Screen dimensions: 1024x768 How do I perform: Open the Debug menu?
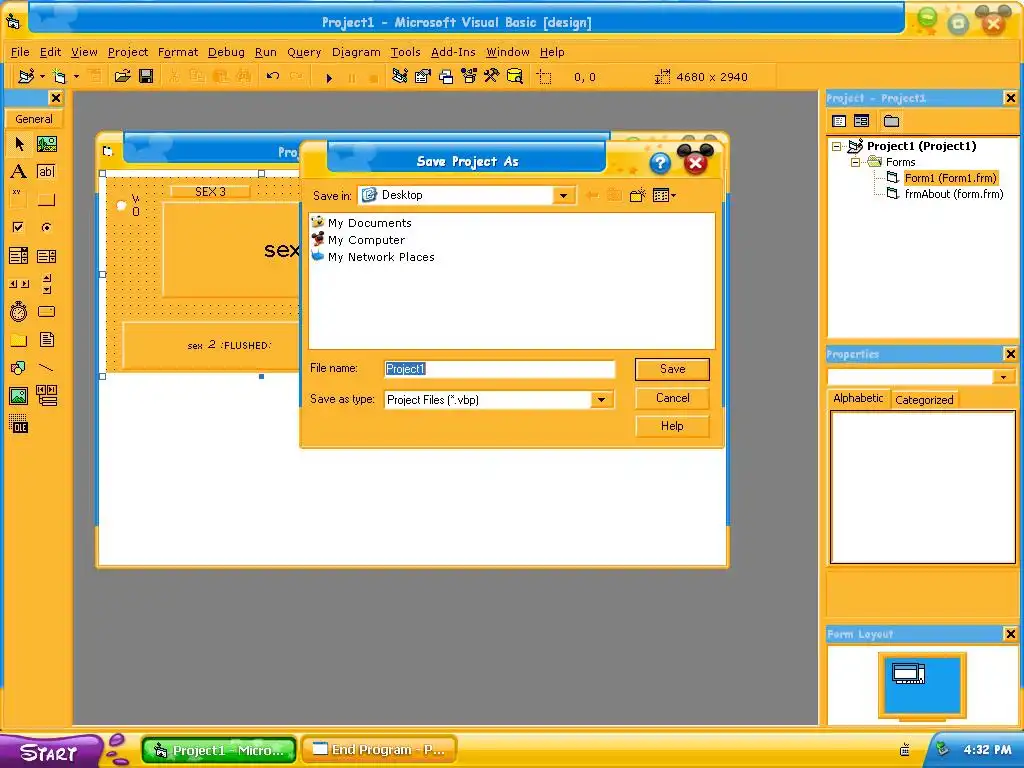[x=226, y=52]
